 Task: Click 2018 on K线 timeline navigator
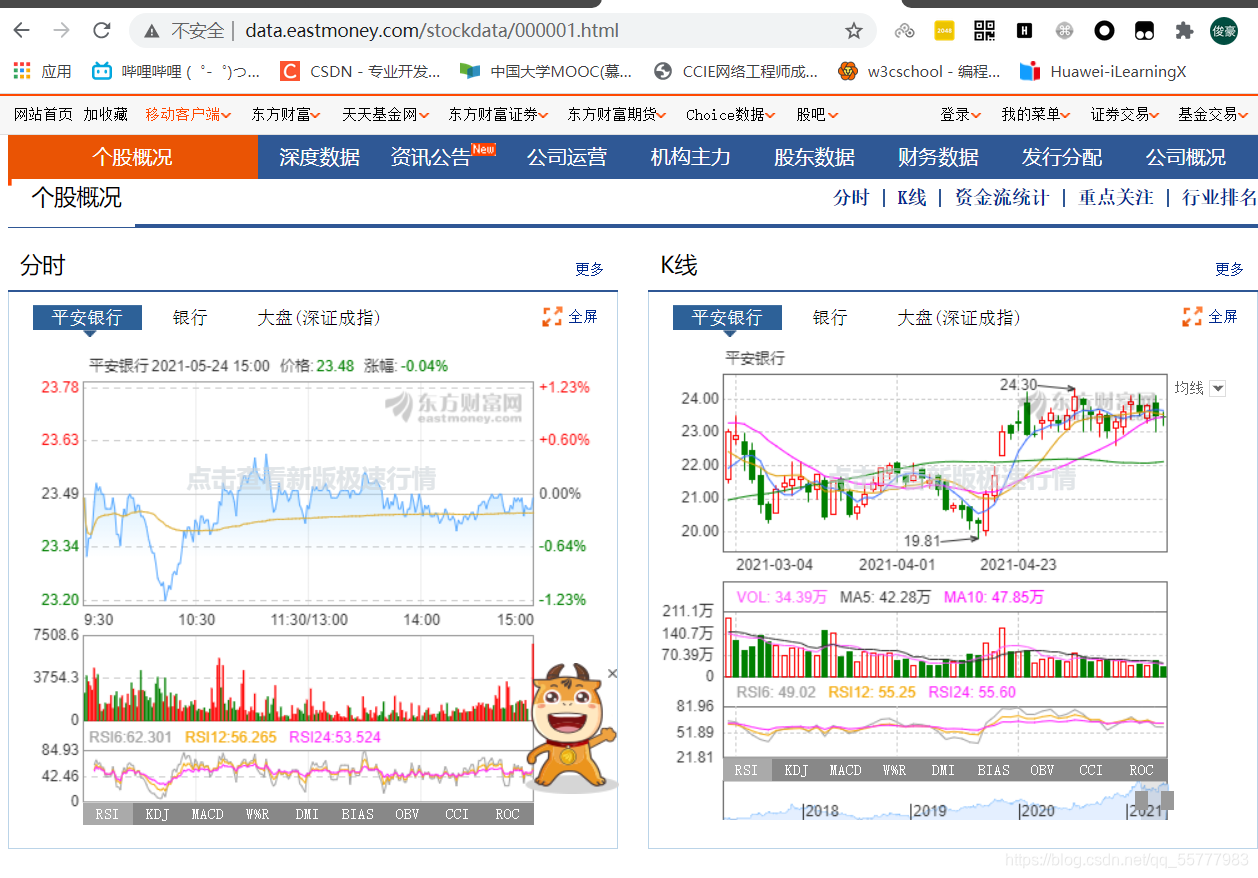(x=822, y=810)
